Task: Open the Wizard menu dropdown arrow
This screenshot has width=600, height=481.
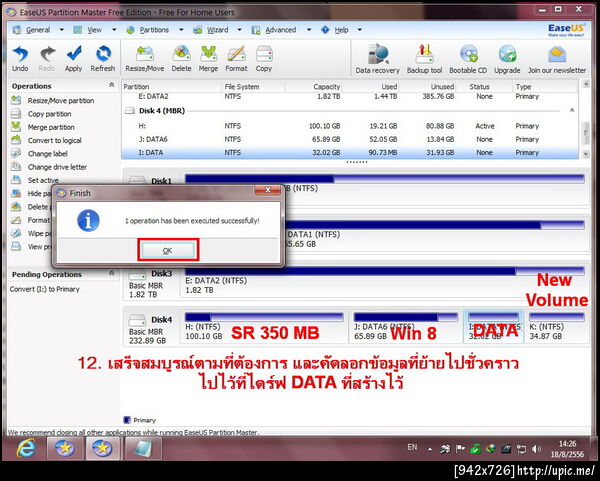Action: [x=239, y=30]
